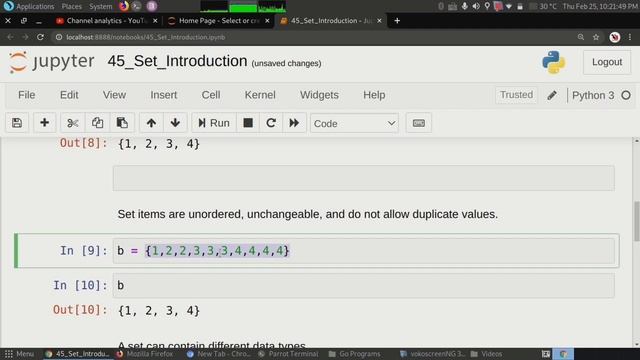Click into In [9] code cell
The width and height of the screenshot is (640, 360).
tap(364, 251)
